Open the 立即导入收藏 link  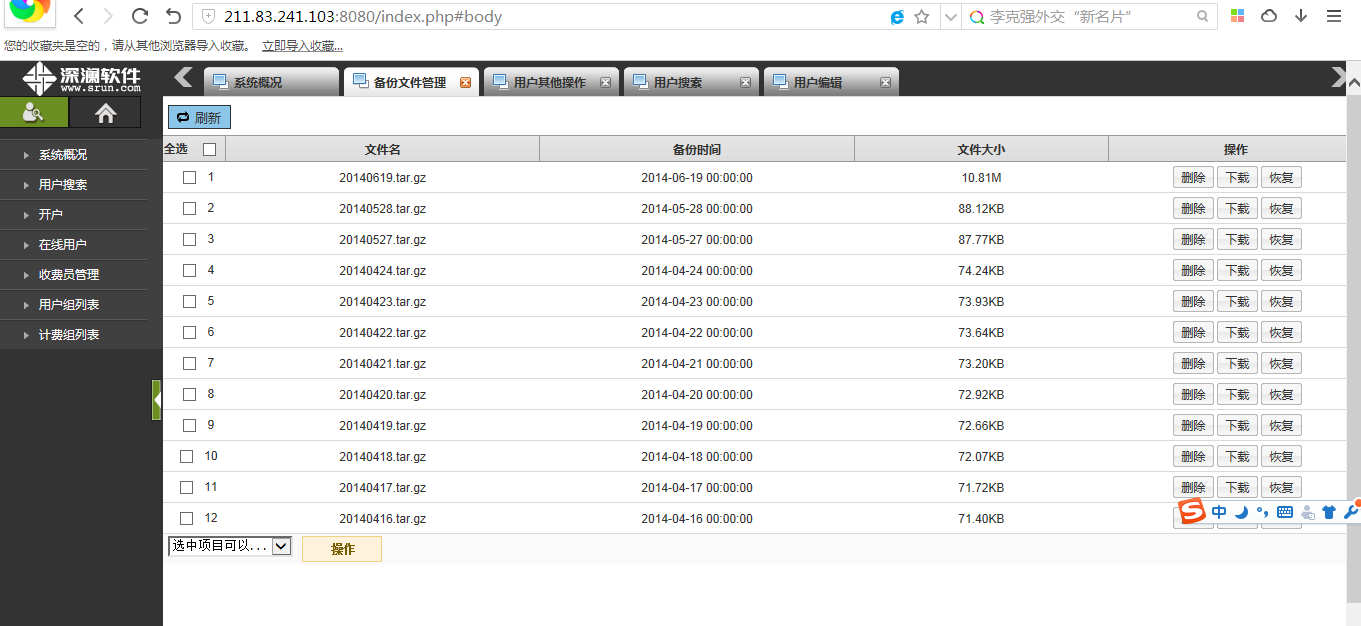pyautogui.click(x=302, y=46)
